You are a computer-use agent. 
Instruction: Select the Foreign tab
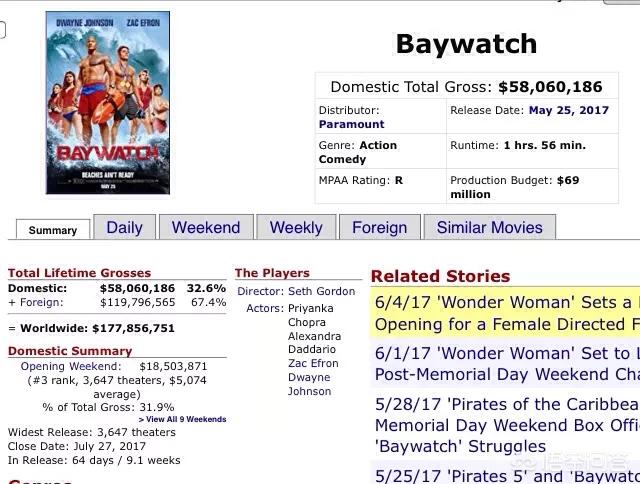point(380,227)
